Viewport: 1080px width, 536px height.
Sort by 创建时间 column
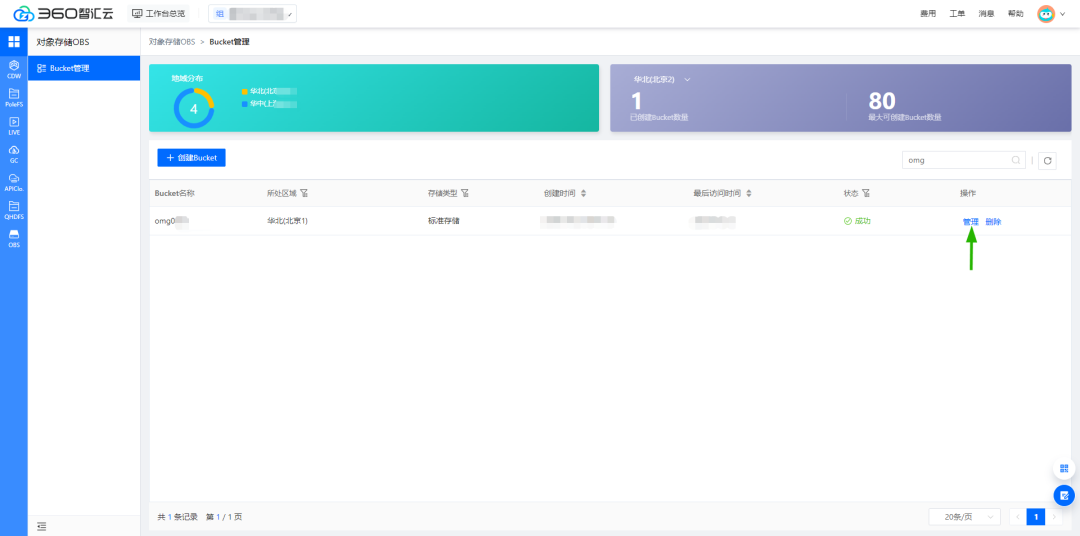pyautogui.click(x=583, y=194)
